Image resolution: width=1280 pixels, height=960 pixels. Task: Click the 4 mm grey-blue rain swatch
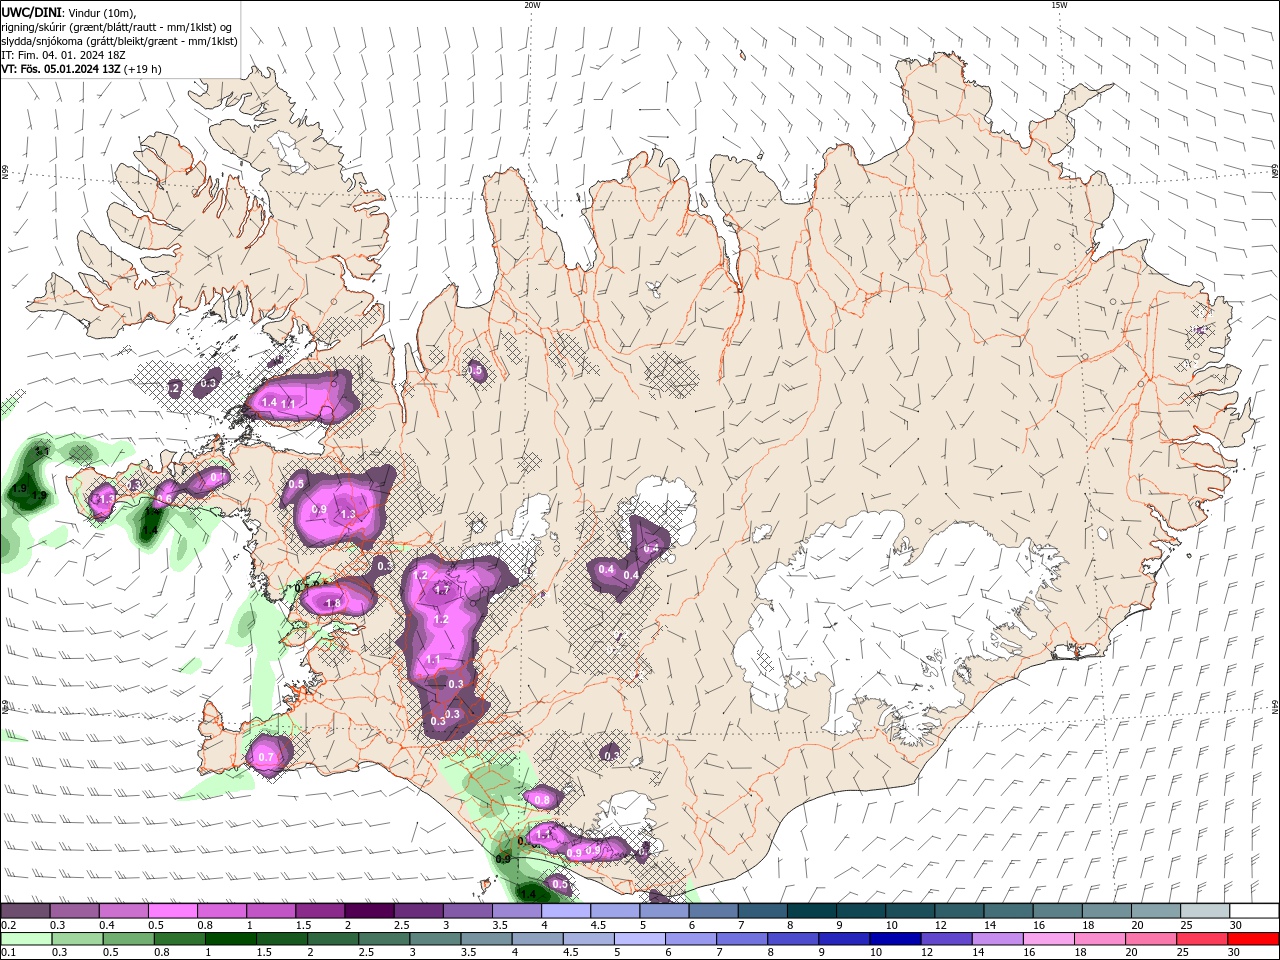click(x=538, y=939)
